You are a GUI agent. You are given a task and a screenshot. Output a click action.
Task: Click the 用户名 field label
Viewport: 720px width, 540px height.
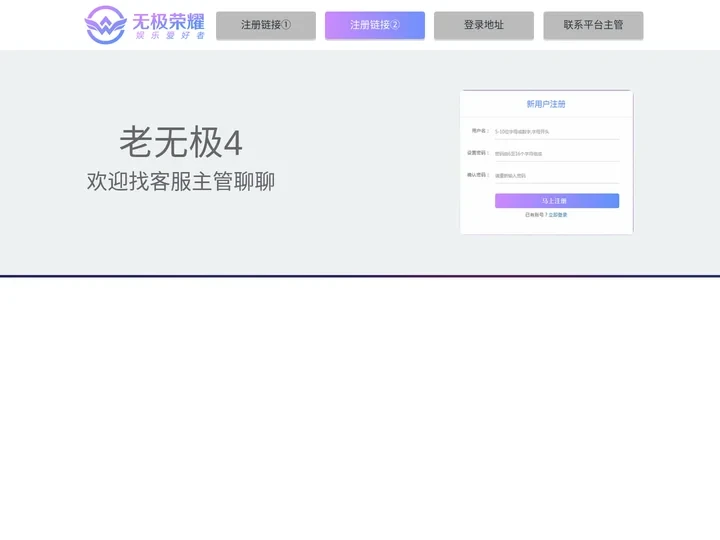(x=479, y=131)
